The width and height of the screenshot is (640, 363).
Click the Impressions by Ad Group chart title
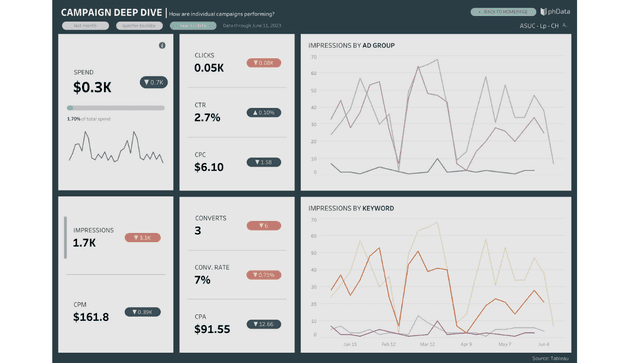tap(351, 45)
